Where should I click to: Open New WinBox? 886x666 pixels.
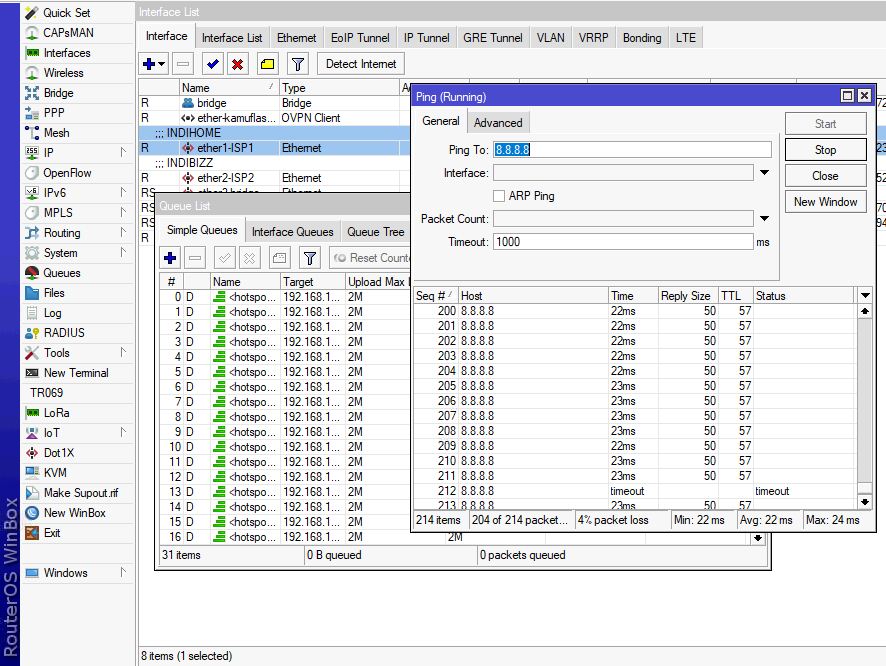(x=75, y=513)
